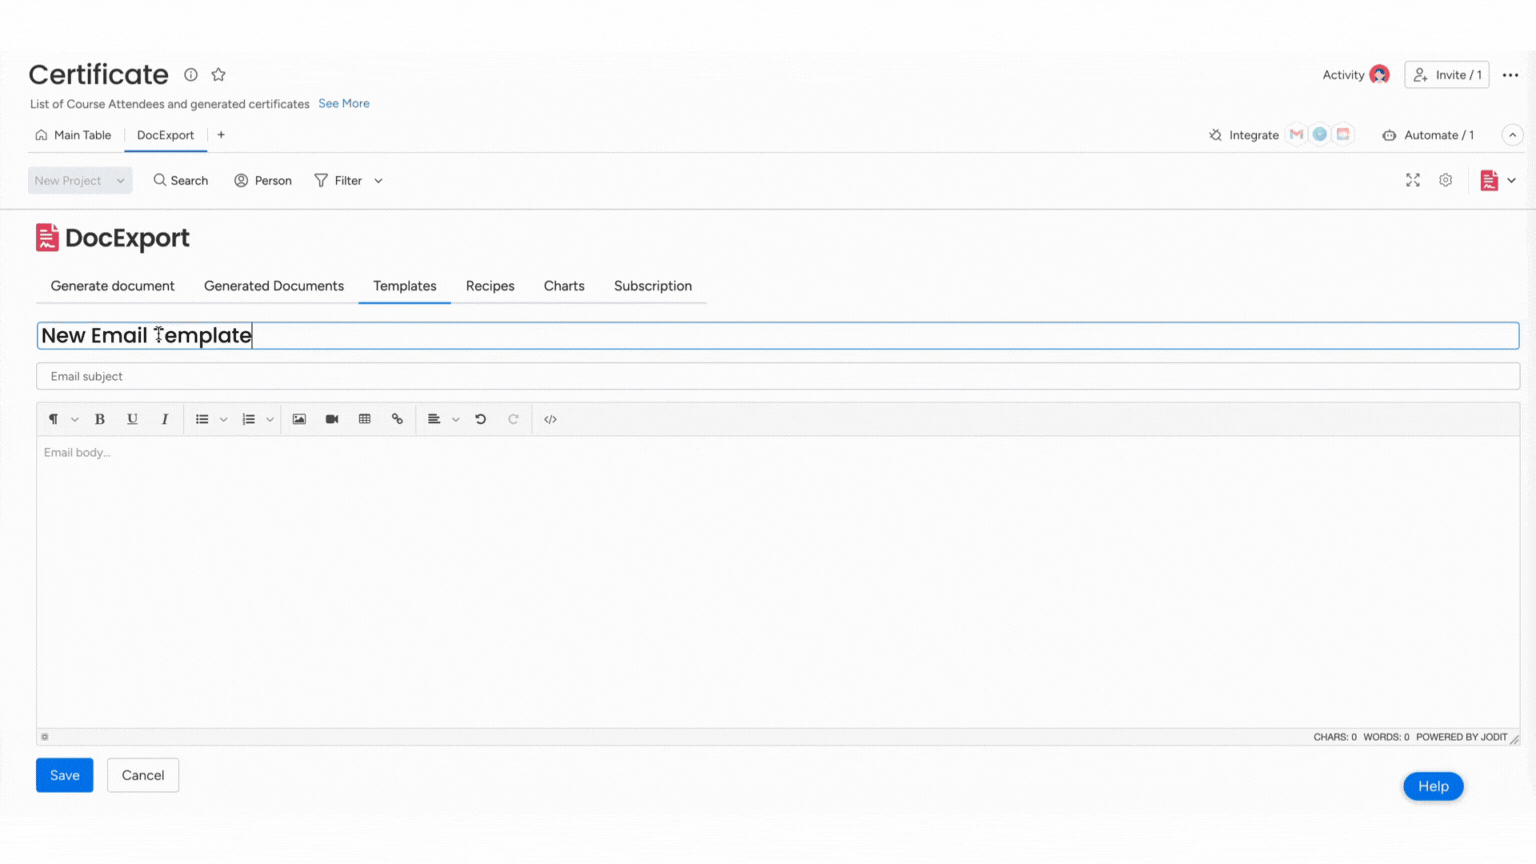The image size is (1536, 864).
Task: Open paragraph format dropdown arrow
Action: [74, 420]
